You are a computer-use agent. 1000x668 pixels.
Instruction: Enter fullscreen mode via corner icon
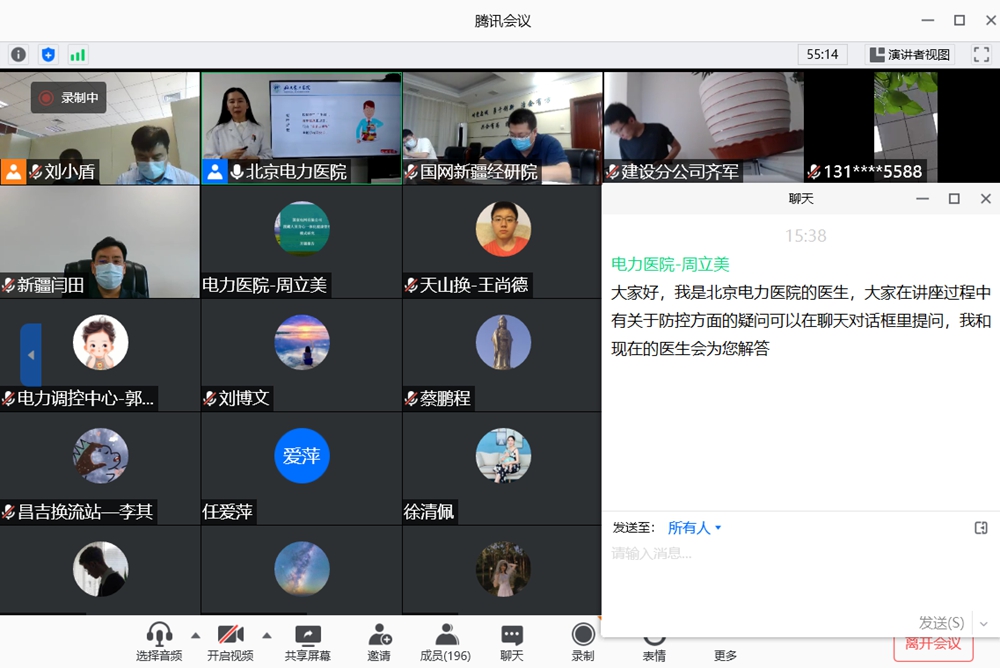tap(981, 54)
